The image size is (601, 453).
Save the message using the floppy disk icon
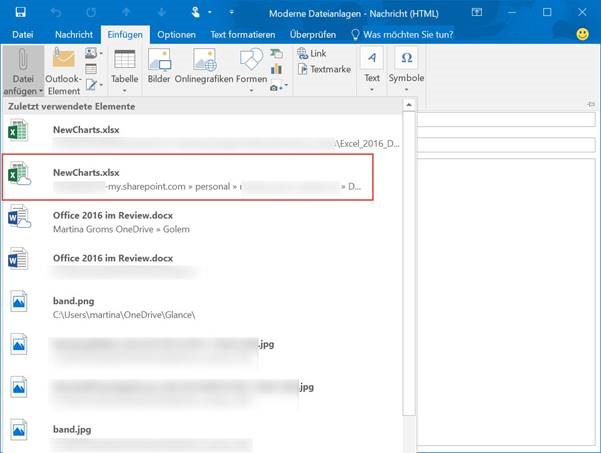click(20, 12)
